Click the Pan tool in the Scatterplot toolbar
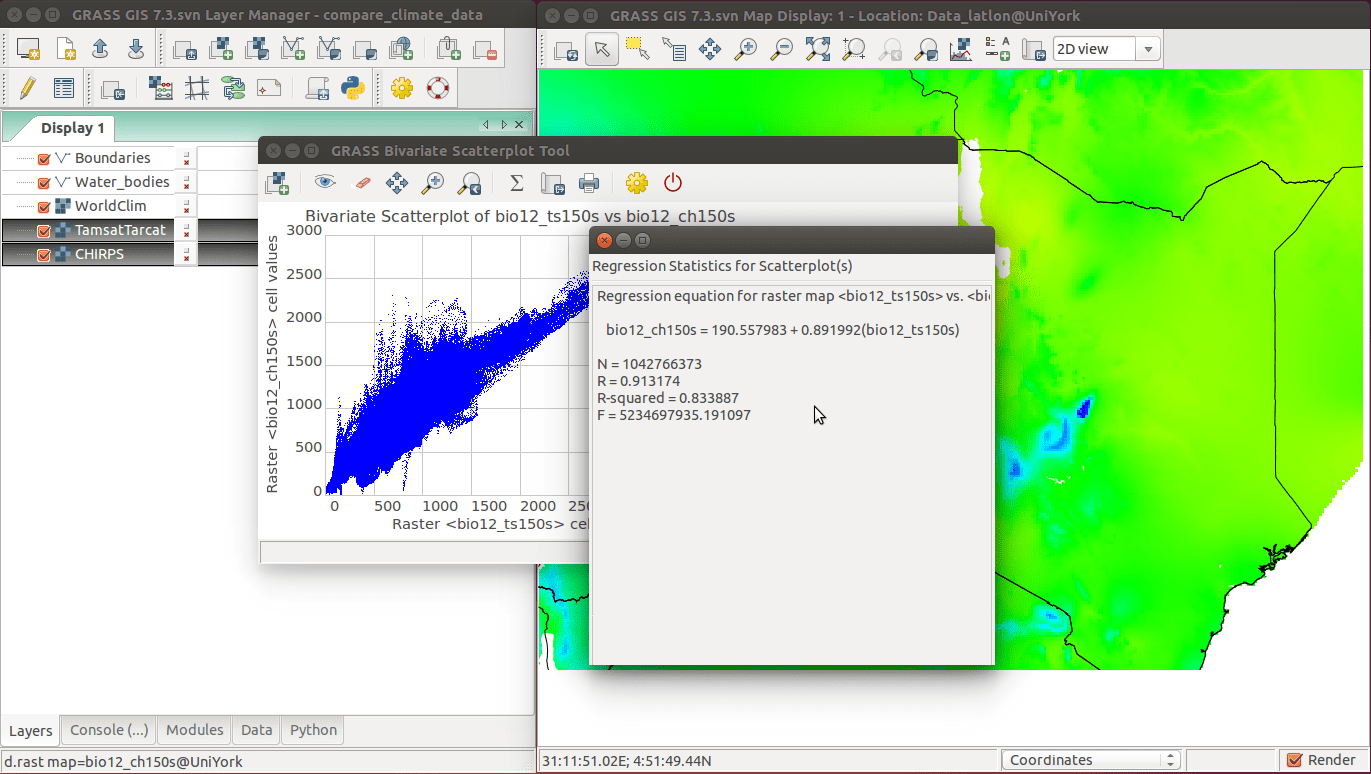 [396, 183]
